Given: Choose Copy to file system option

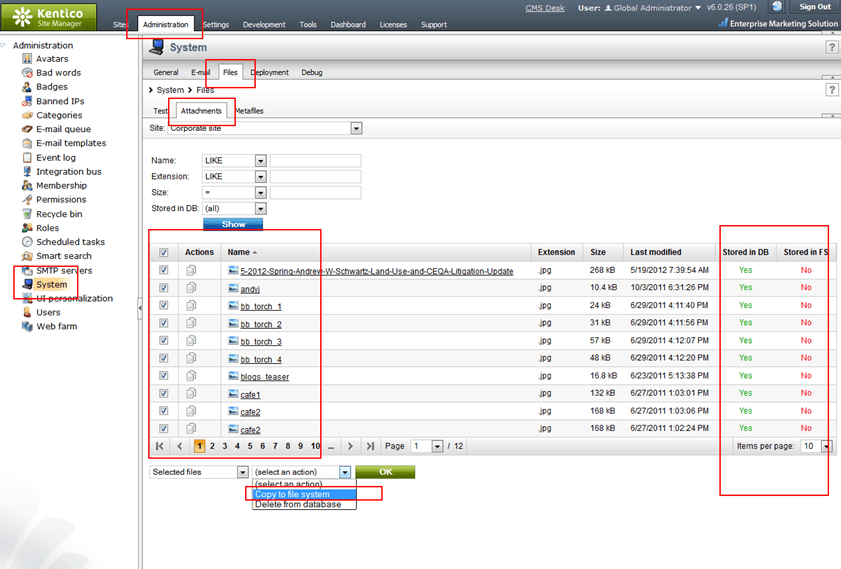Looking at the screenshot, I should pyautogui.click(x=304, y=494).
